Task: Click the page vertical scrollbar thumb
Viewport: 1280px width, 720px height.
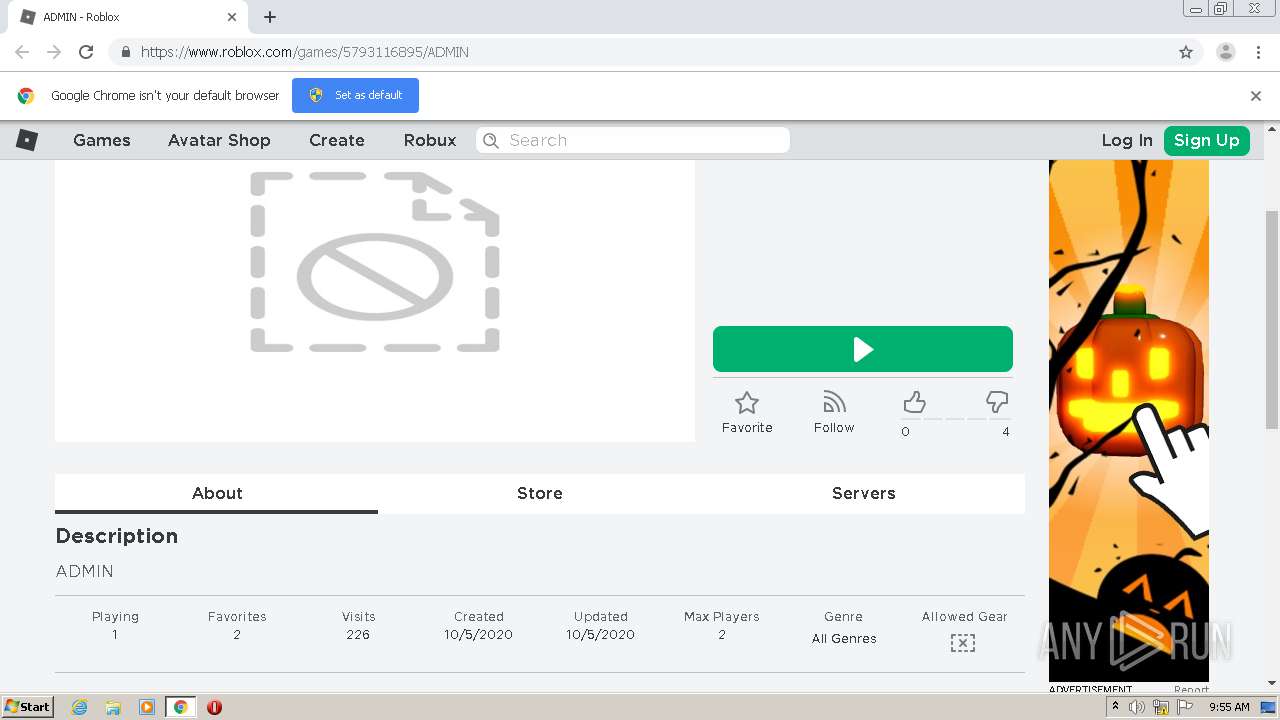Action: (1272, 320)
